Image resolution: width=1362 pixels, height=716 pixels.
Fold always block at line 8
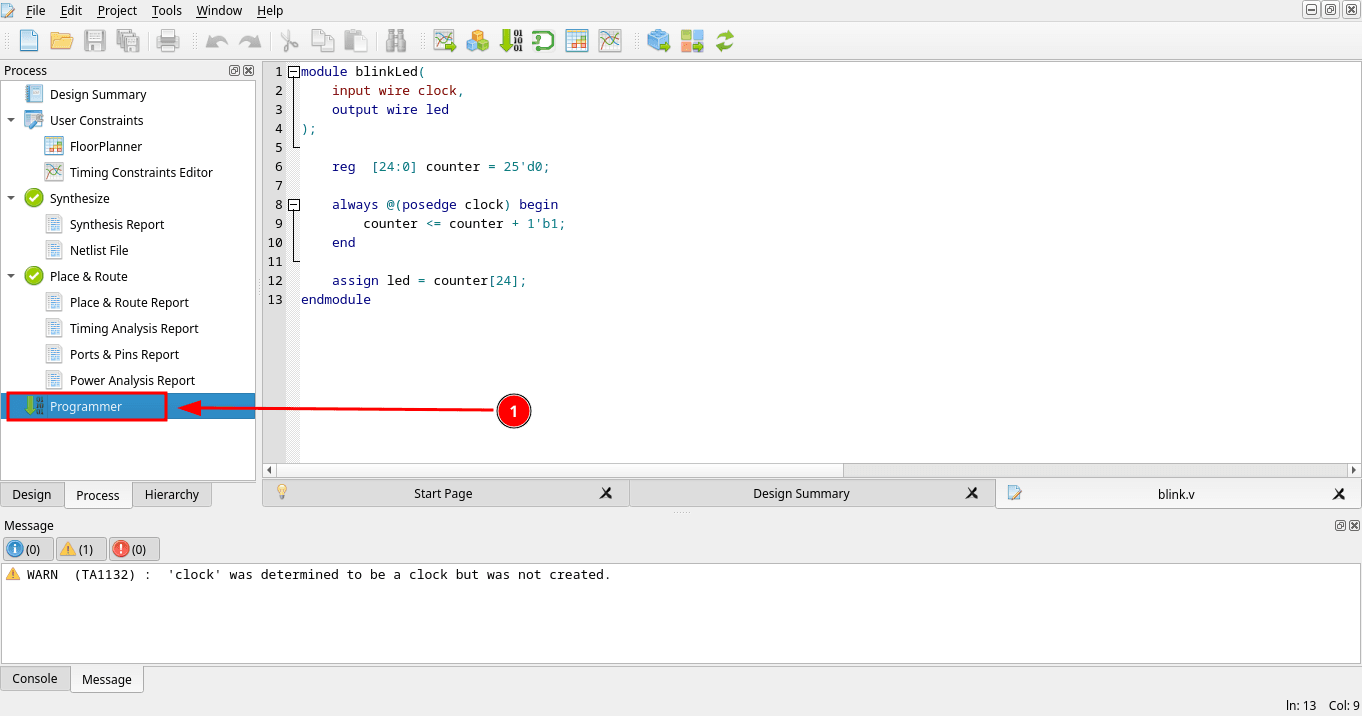(x=293, y=205)
